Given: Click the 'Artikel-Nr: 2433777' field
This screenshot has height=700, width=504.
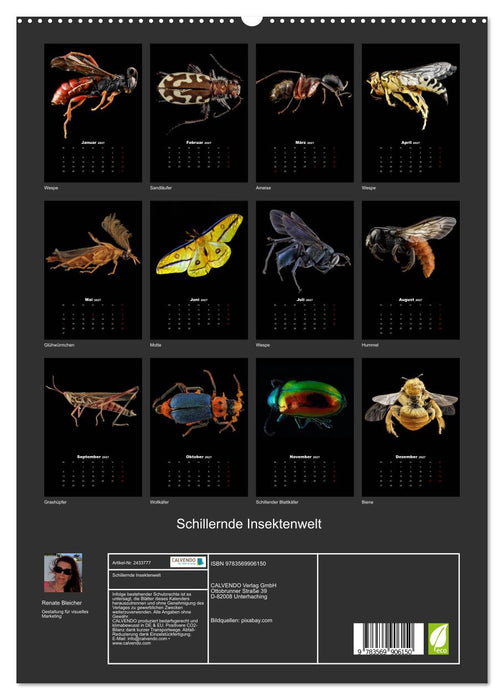Looking at the screenshot, I should 131,563.
